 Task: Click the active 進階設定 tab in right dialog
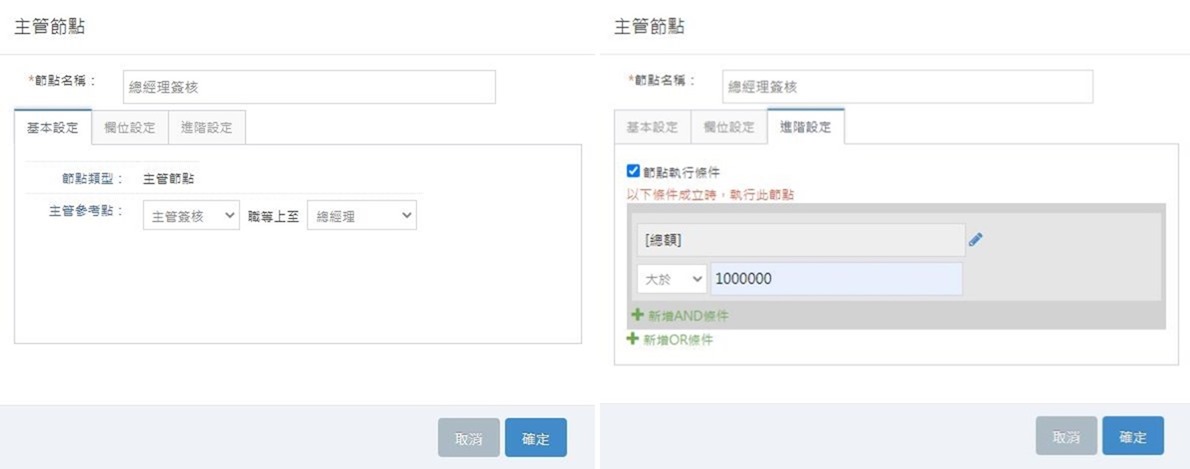[805, 127]
